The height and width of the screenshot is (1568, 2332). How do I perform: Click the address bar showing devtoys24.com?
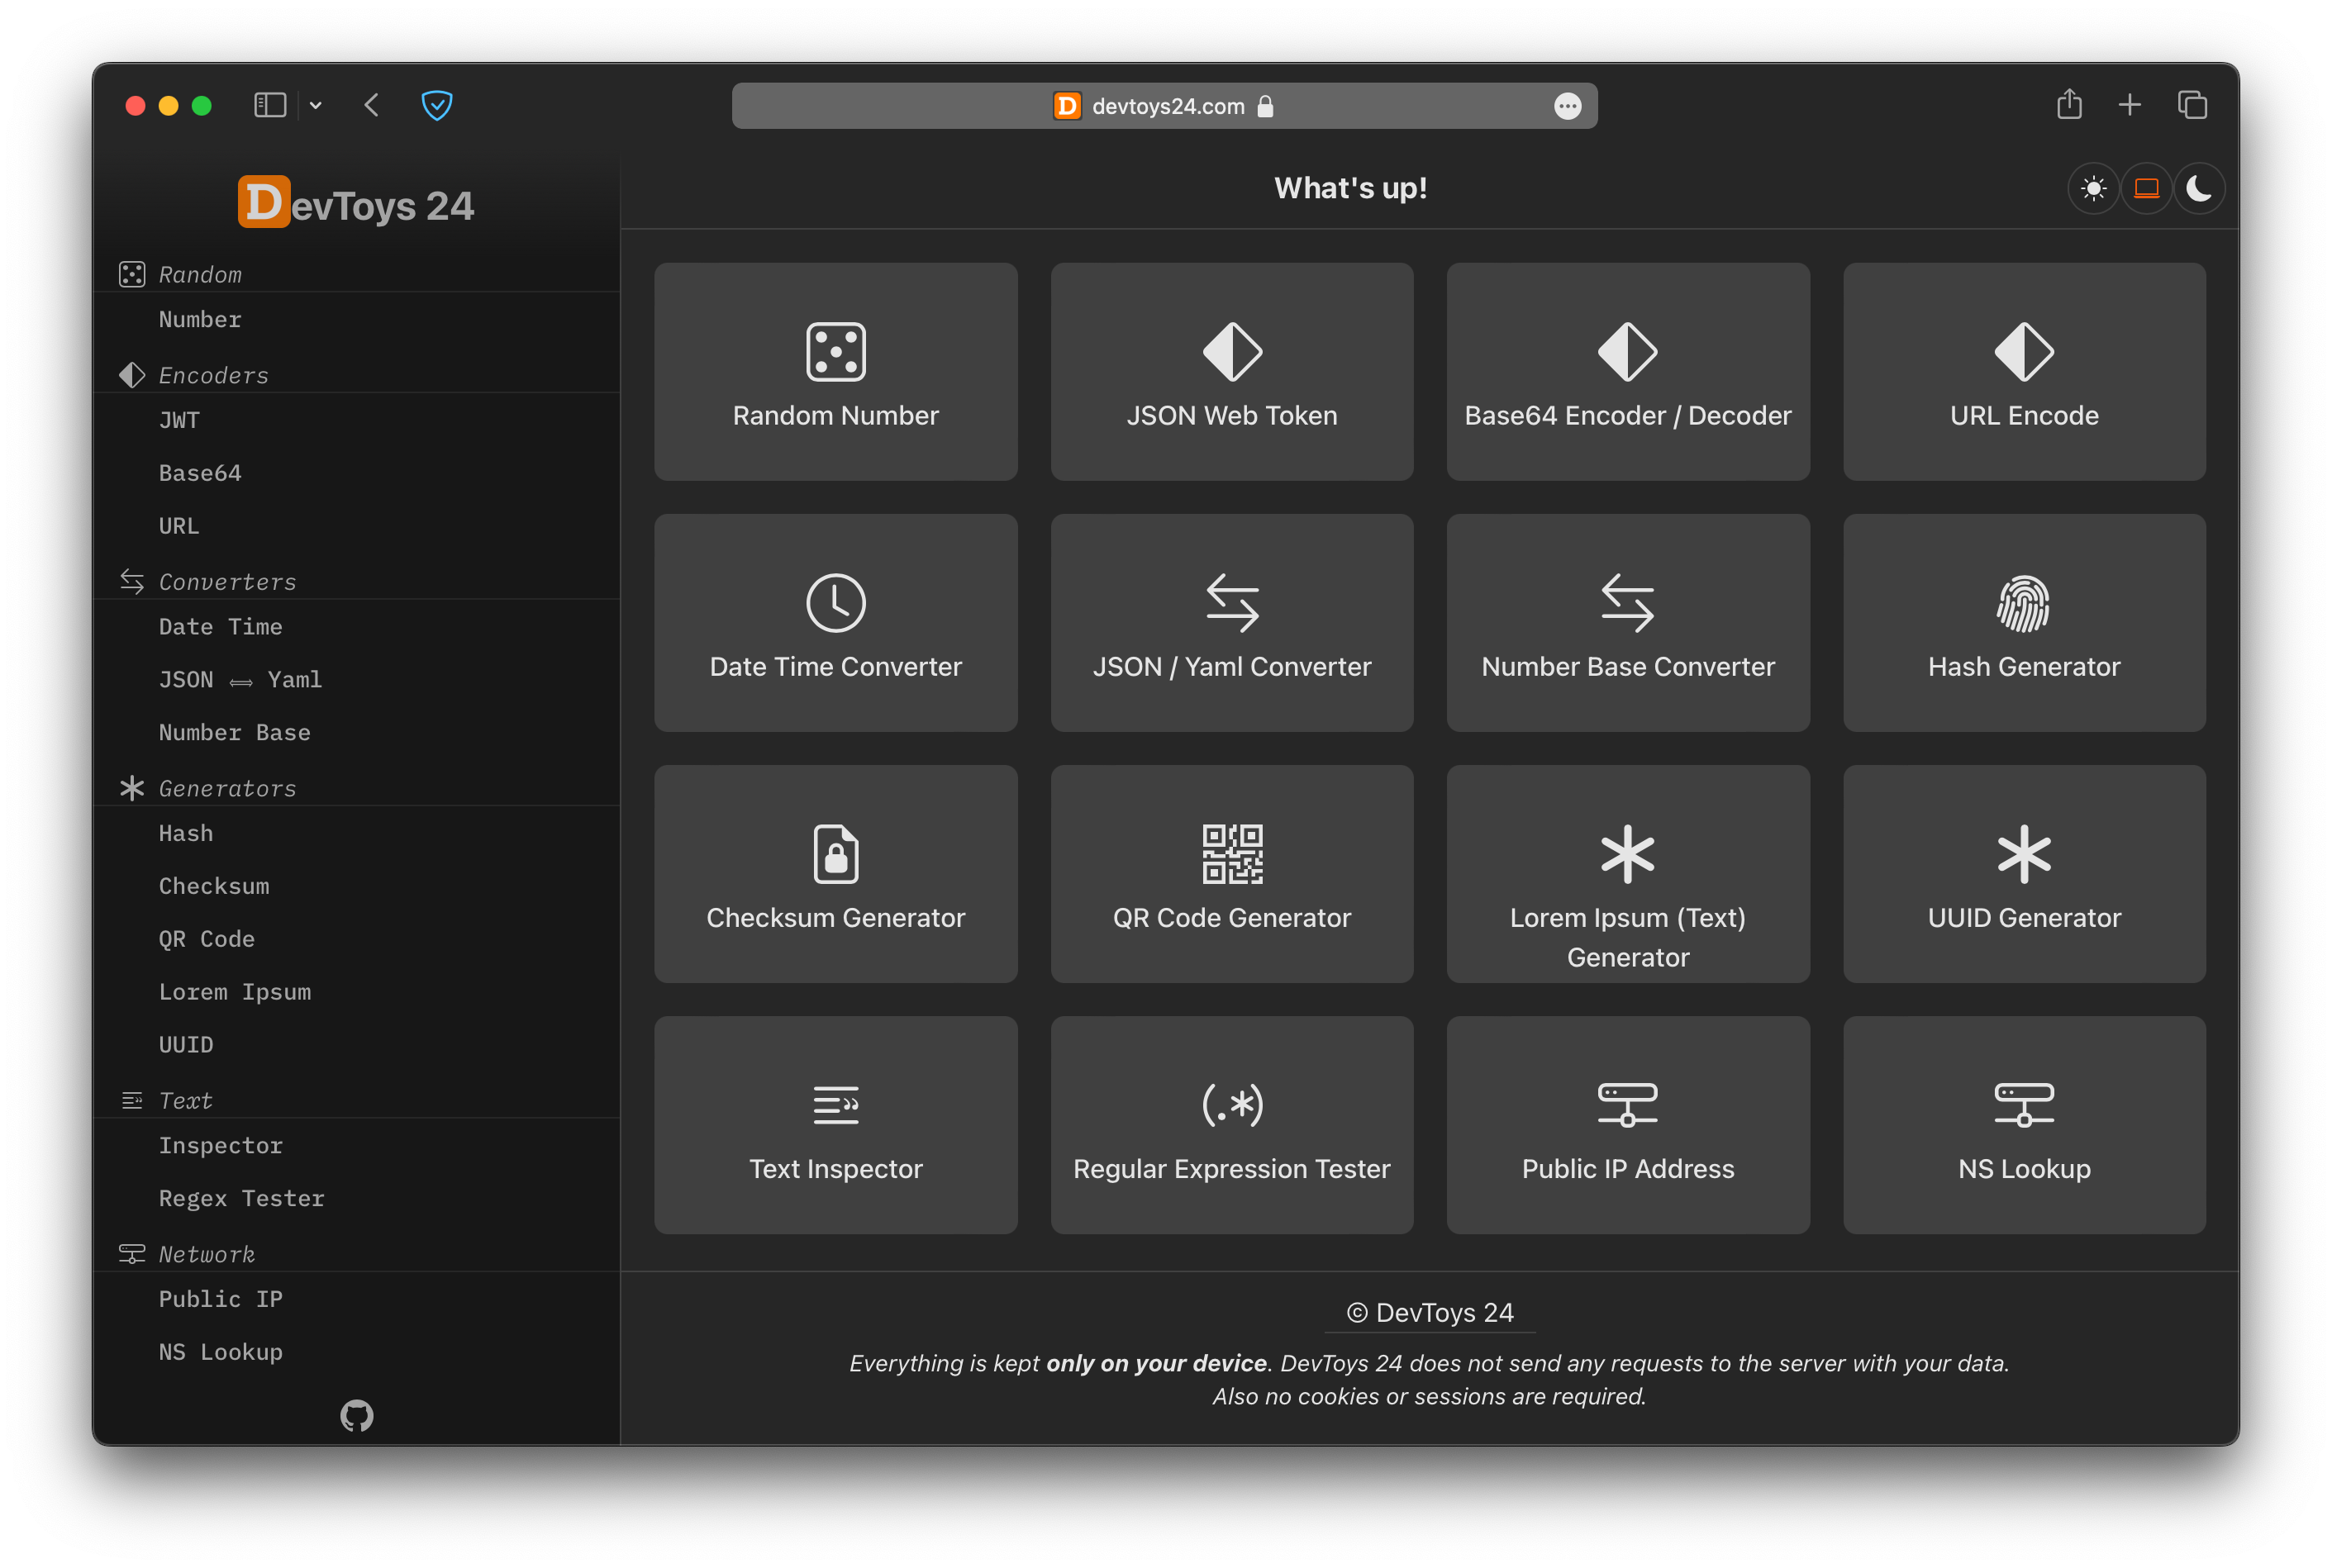pyautogui.click(x=1164, y=105)
